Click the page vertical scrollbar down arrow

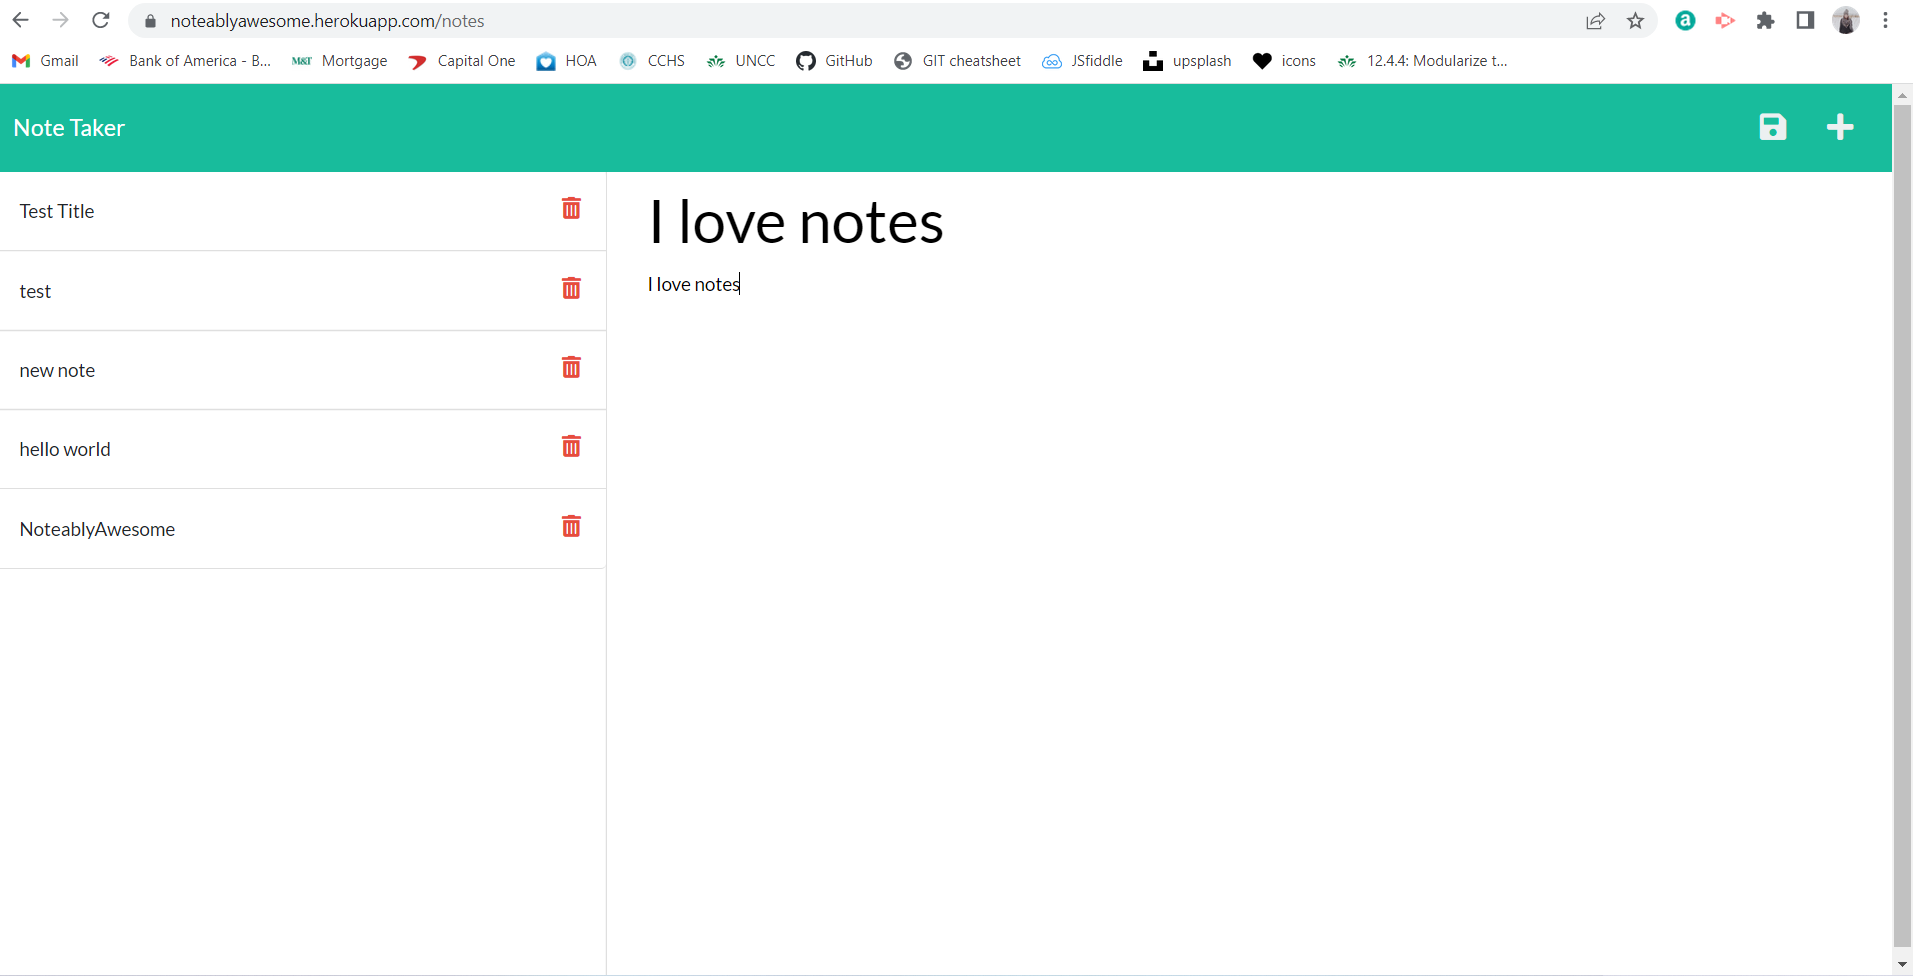click(1902, 965)
